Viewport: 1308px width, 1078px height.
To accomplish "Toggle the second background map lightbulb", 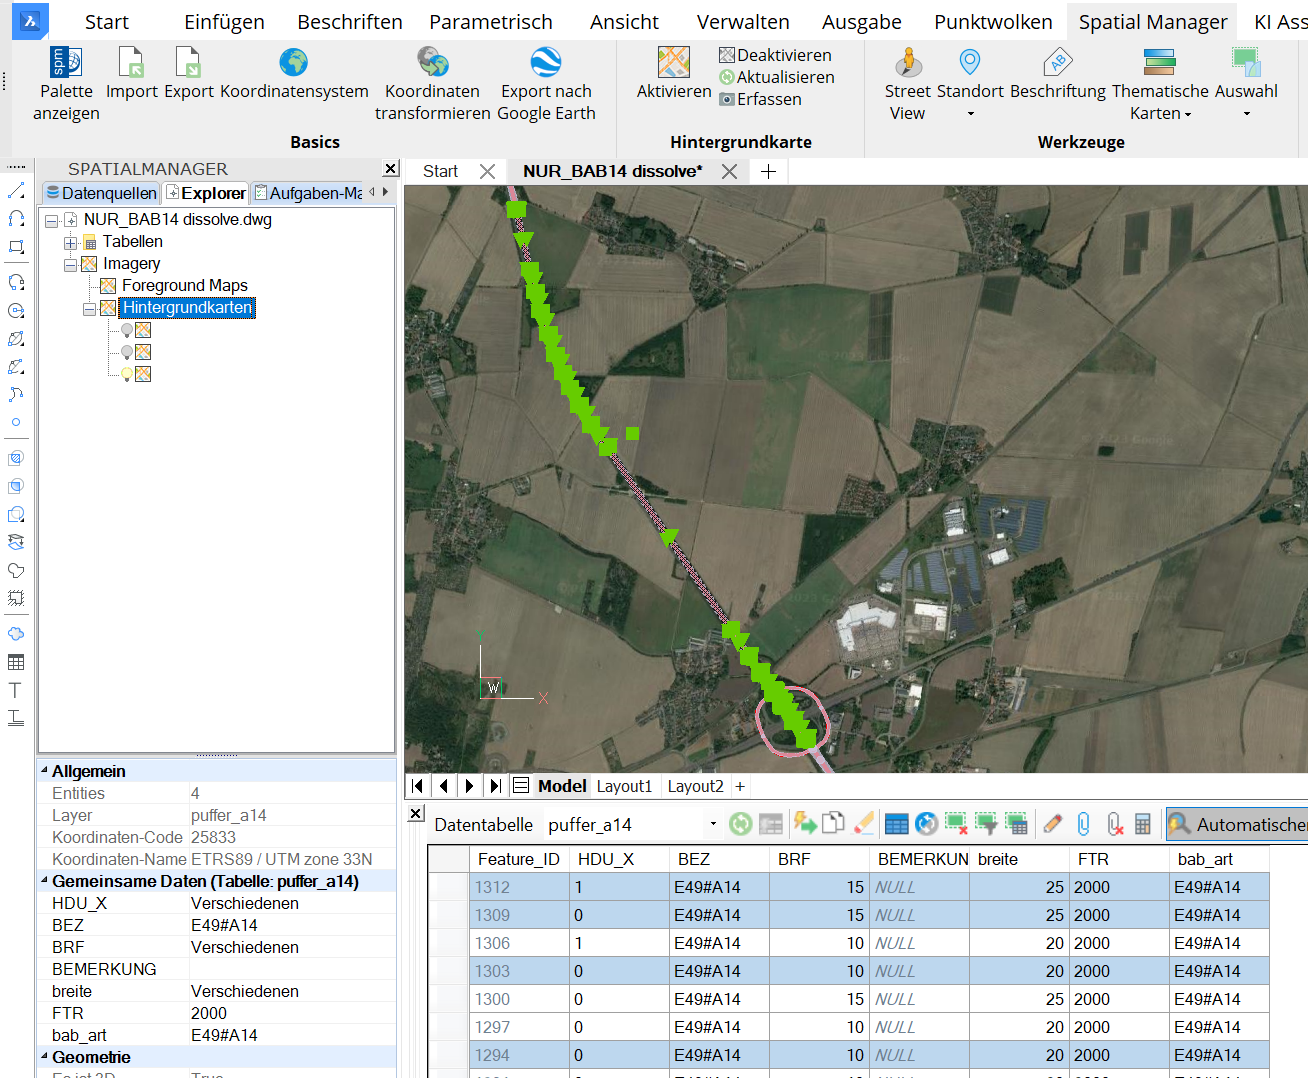I will click(x=127, y=352).
